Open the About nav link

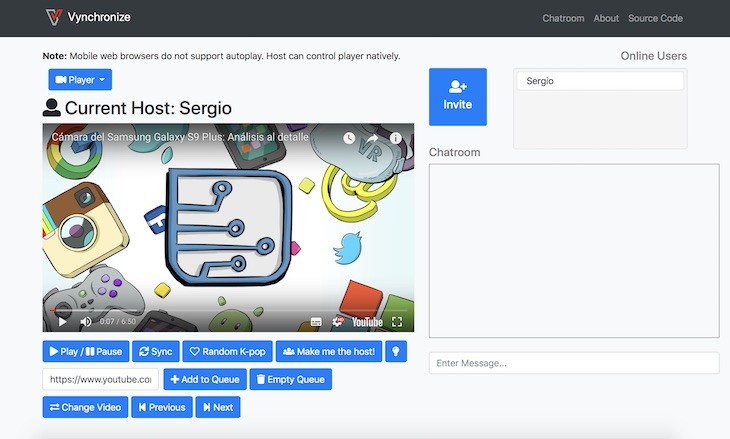(606, 18)
